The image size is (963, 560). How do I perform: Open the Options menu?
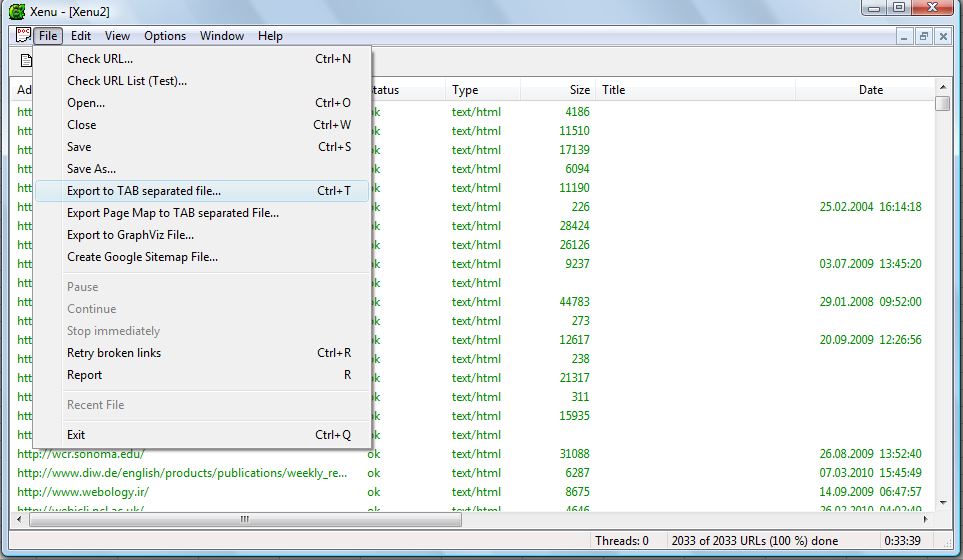(165, 36)
